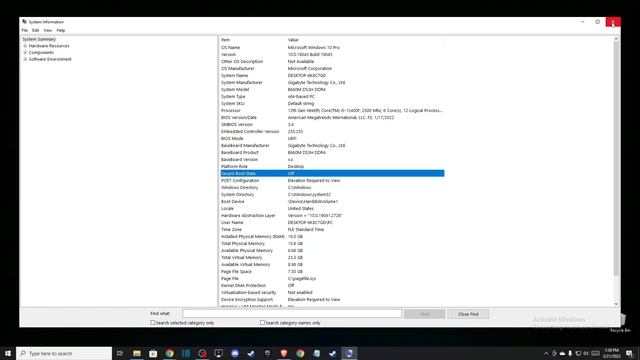Screen dimensions: 640x360
Task: Select the highlighted Secure Boot State row
Action: [332, 173]
